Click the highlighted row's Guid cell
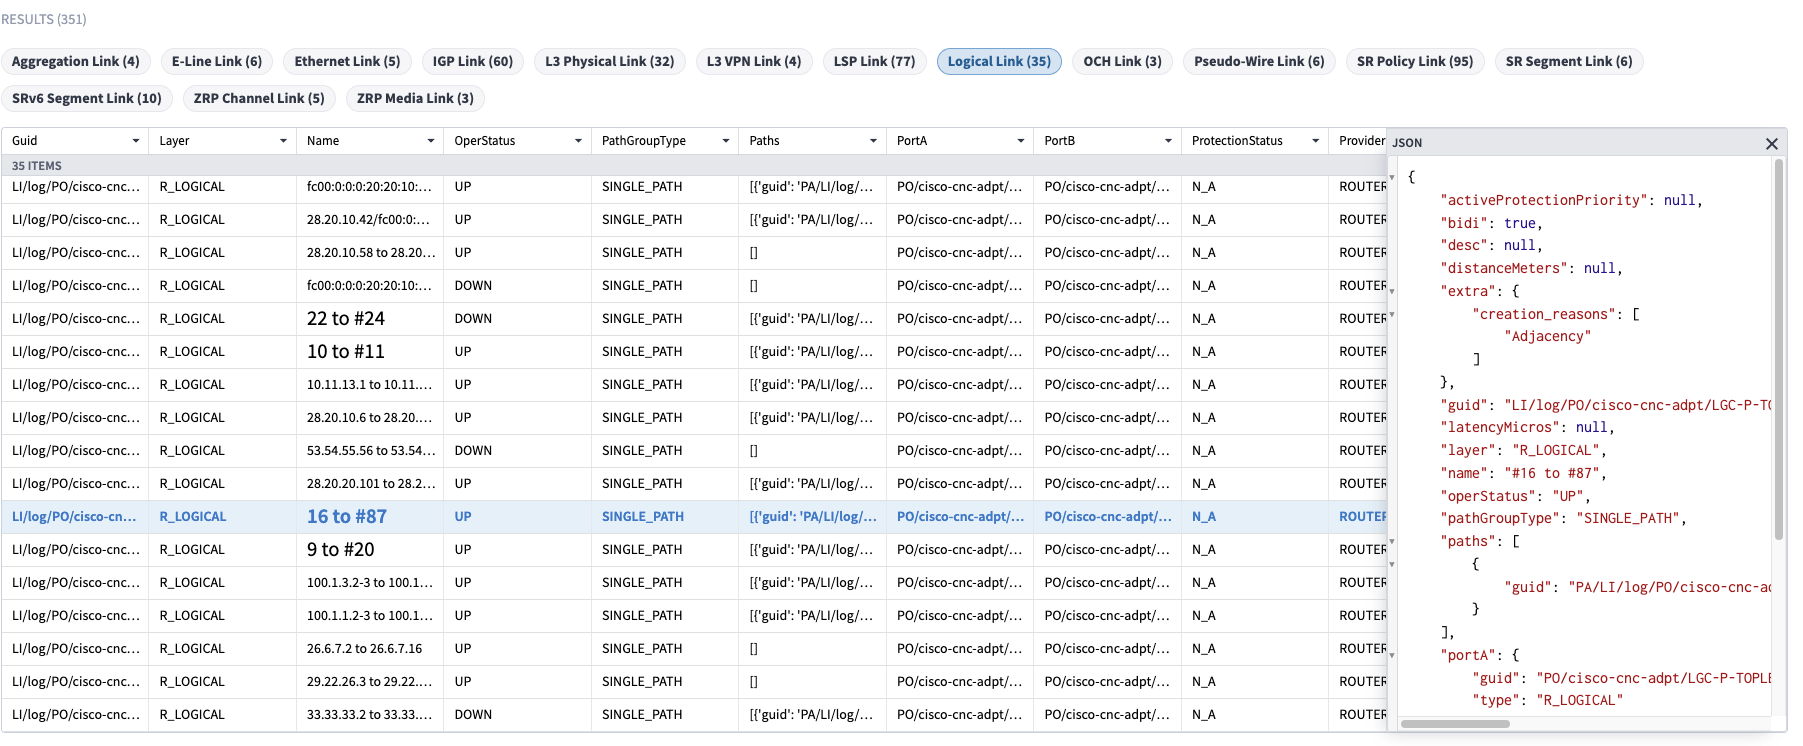This screenshot has width=1803, height=746. 75,517
